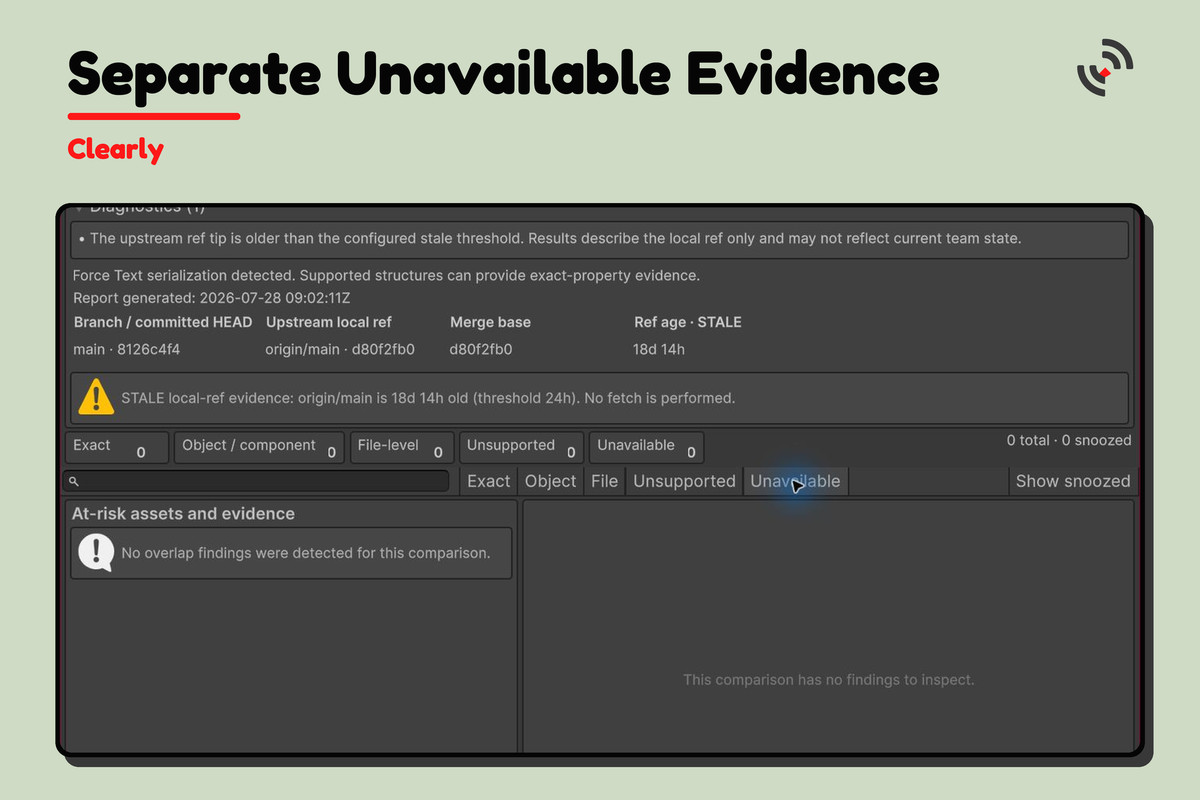
Task: Toggle the Exact filter button
Action: pyautogui.click(x=488, y=481)
